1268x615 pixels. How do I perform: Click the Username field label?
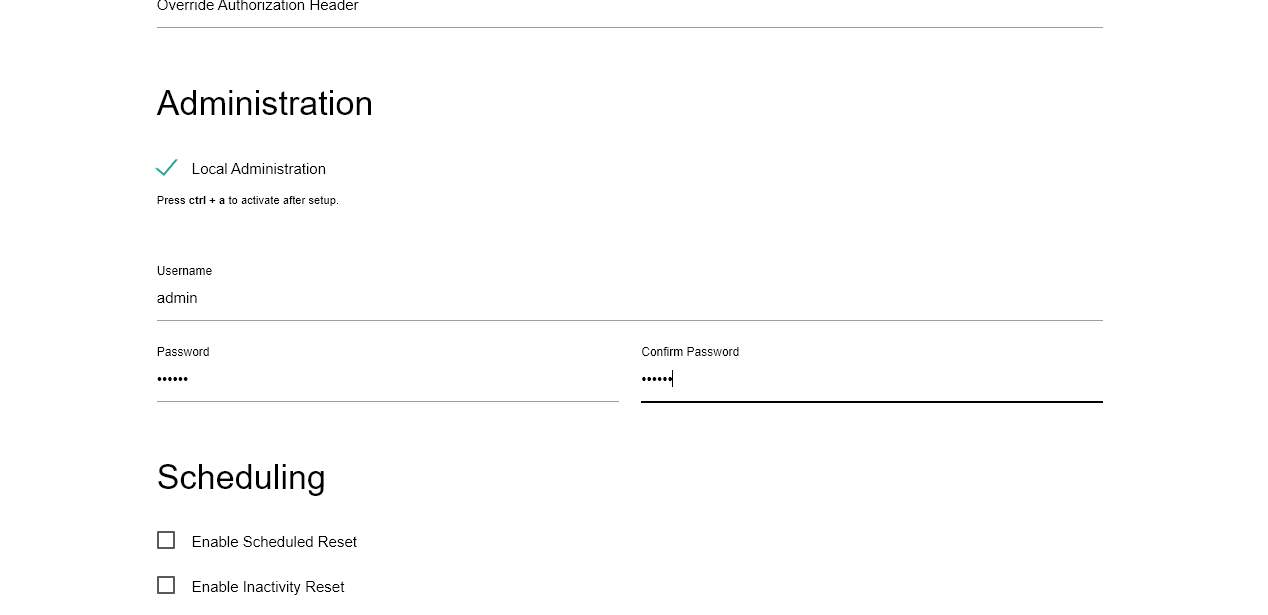tap(184, 271)
